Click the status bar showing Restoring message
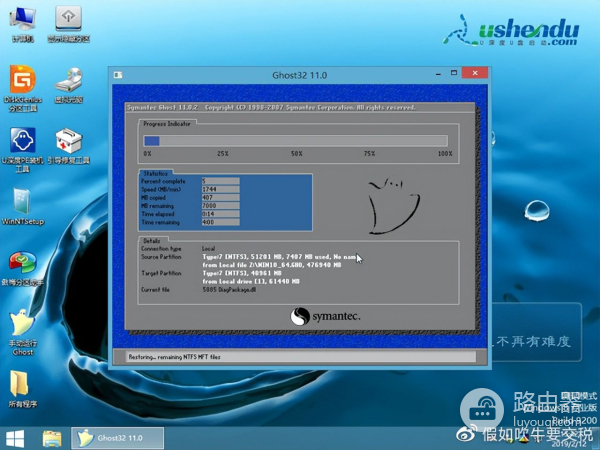Screen dimensions: 600x450 click(300, 357)
